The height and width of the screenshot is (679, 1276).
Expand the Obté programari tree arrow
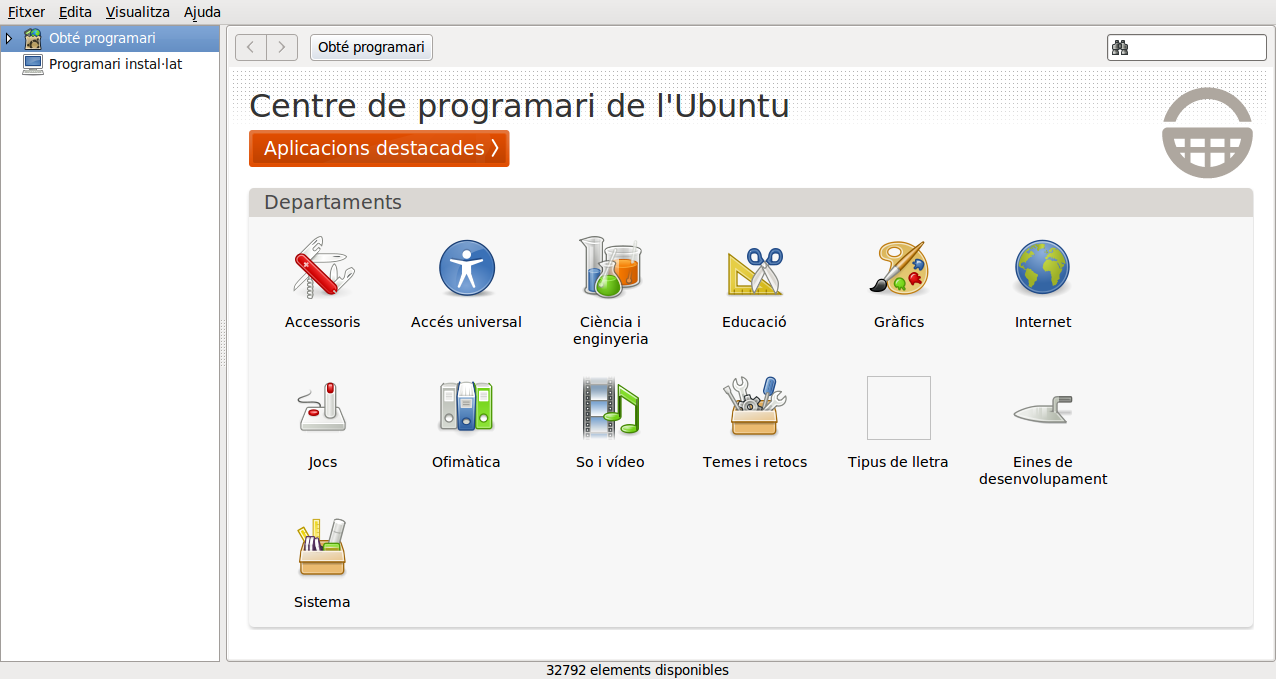point(9,39)
